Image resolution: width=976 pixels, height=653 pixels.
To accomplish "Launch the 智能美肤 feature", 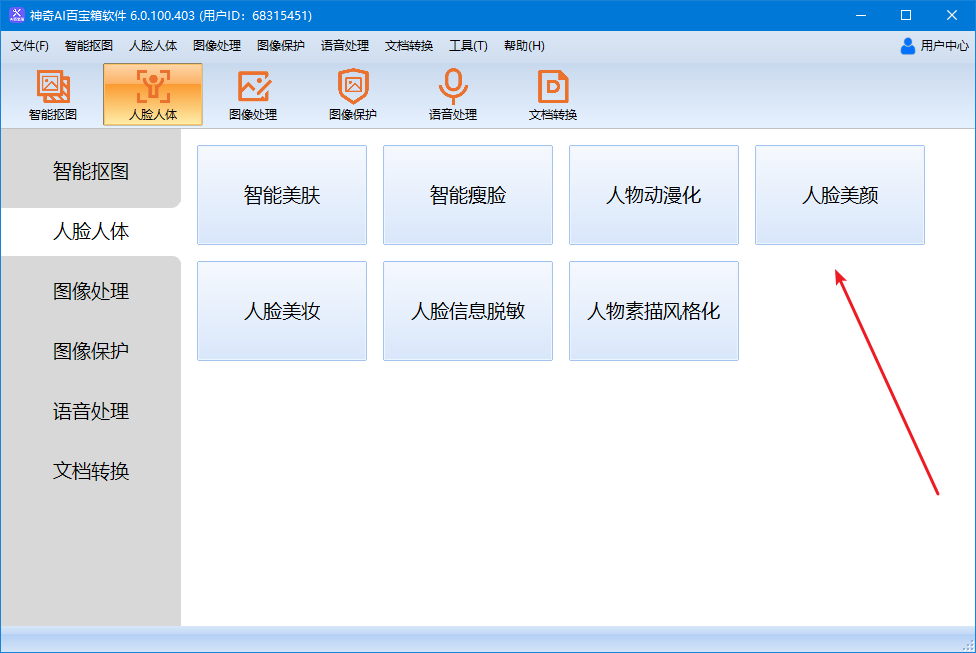I will point(282,195).
